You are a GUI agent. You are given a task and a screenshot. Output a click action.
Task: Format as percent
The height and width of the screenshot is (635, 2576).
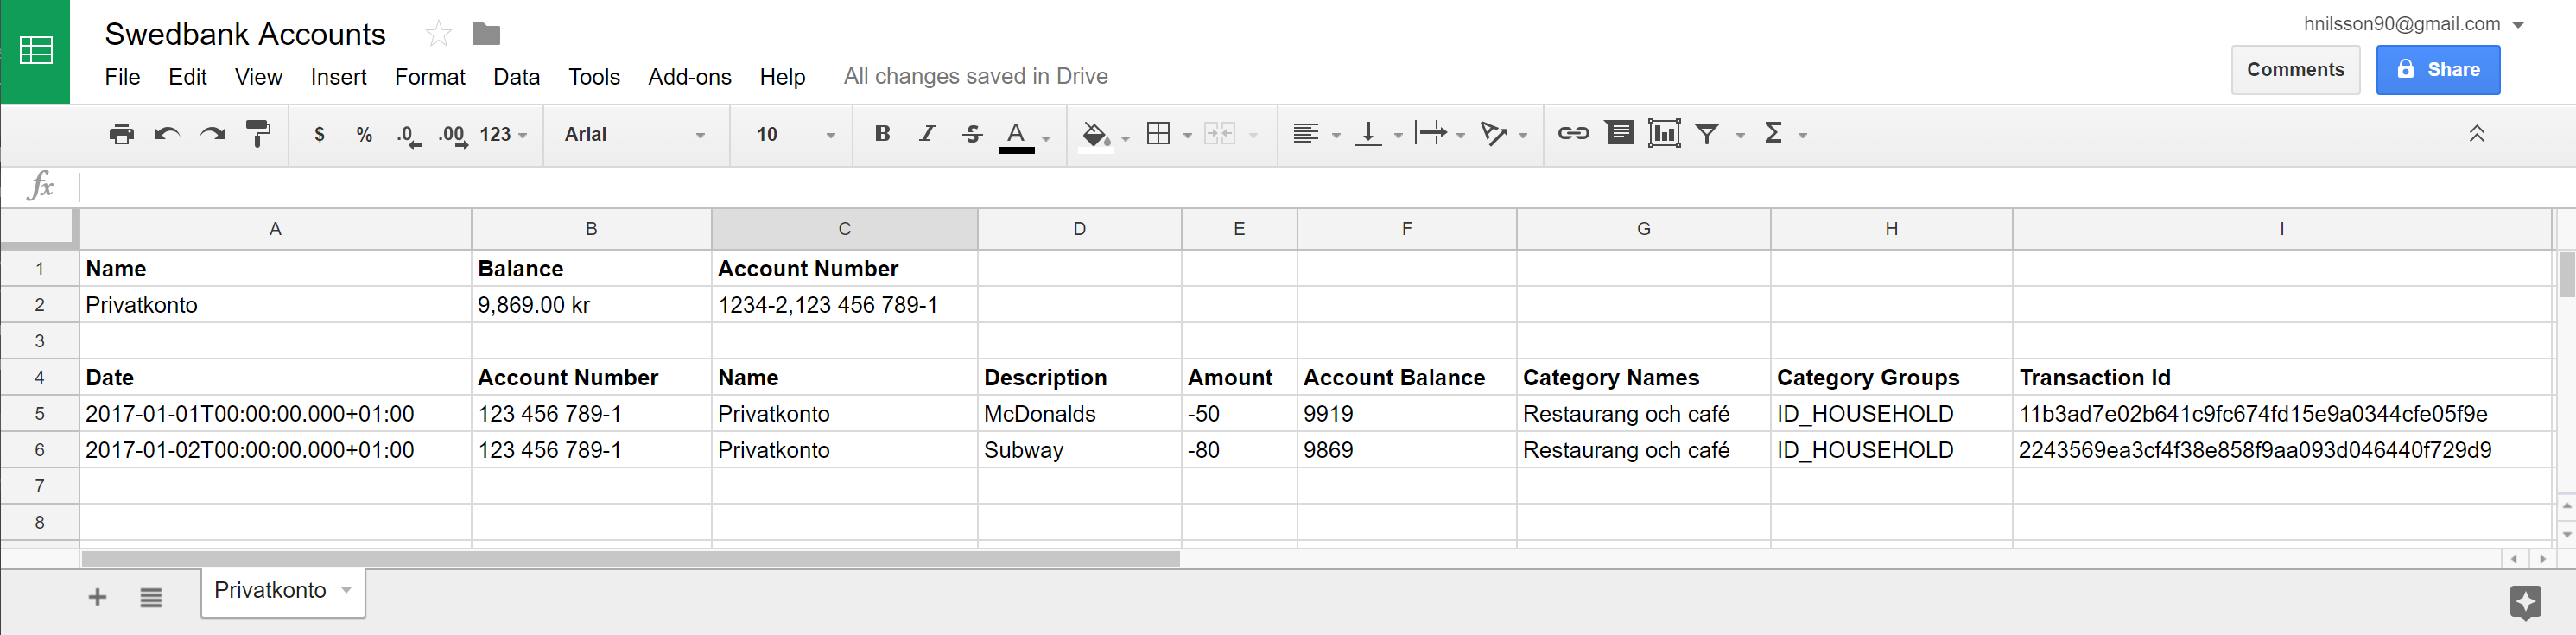[364, 134]
